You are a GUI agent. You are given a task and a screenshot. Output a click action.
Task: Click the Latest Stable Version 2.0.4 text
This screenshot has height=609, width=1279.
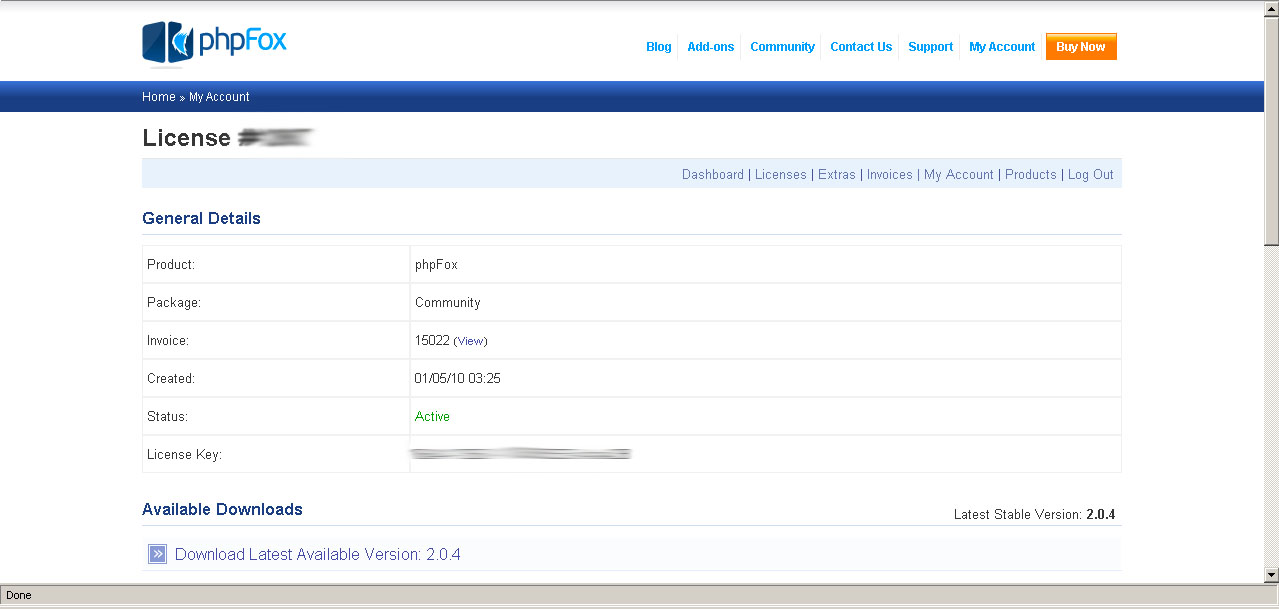click(1034, 515)
